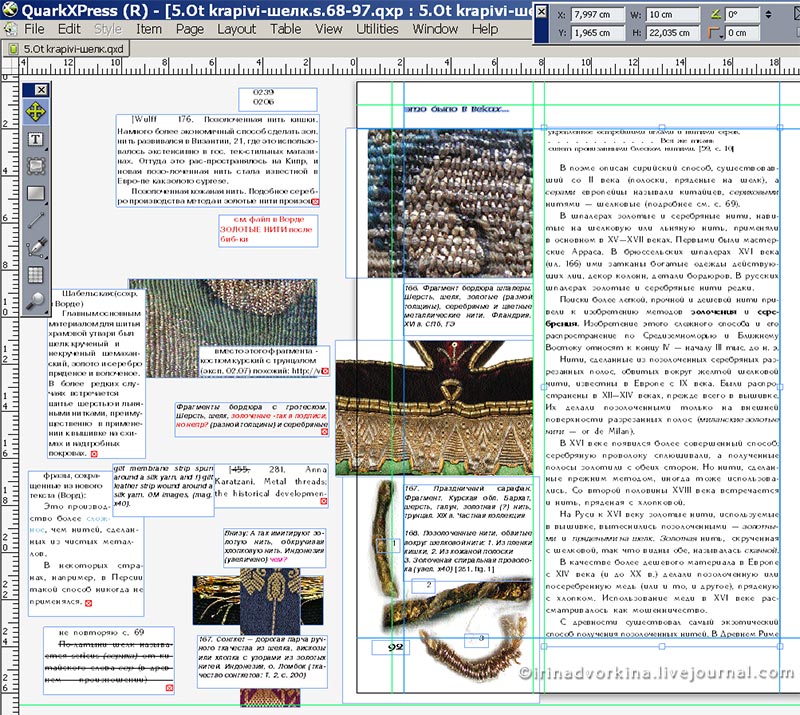Screen dimensions: 800x715
Task: Open the Edit menu
Action: tap(69, 29)
